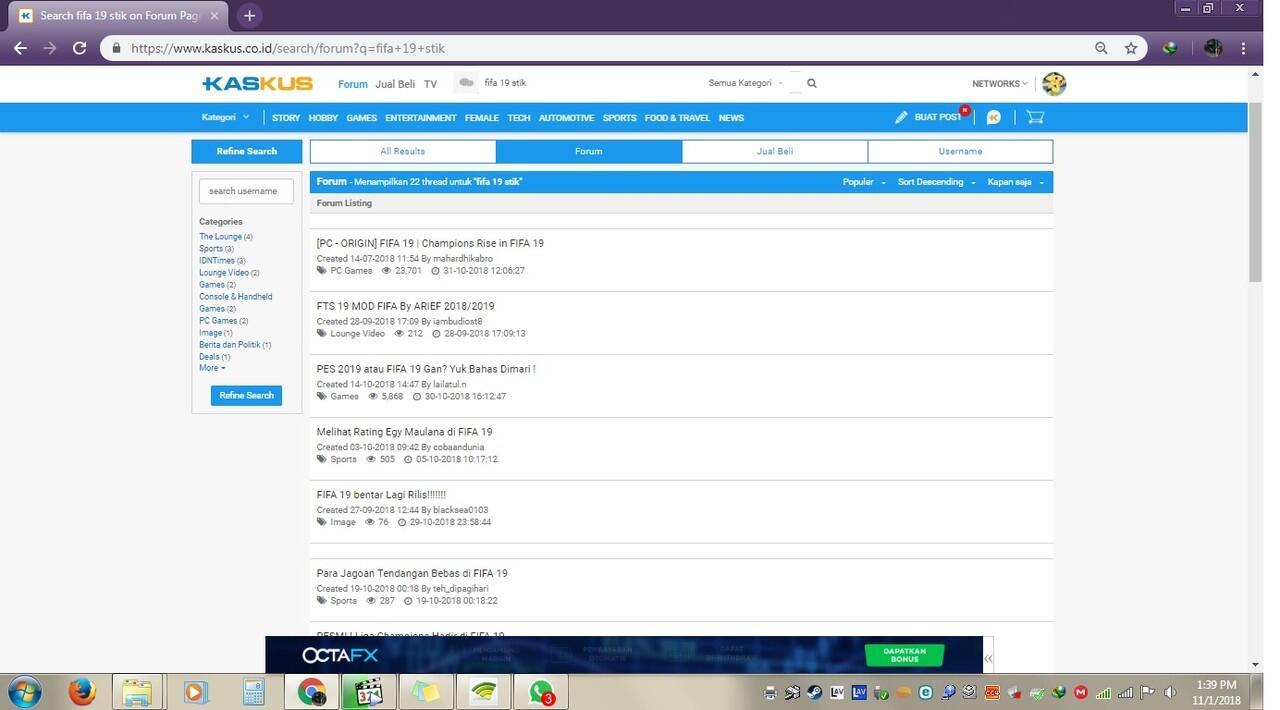1280x710 pixels.
Task: Open the Sort Descending dropdown
Action: point(936,182)
